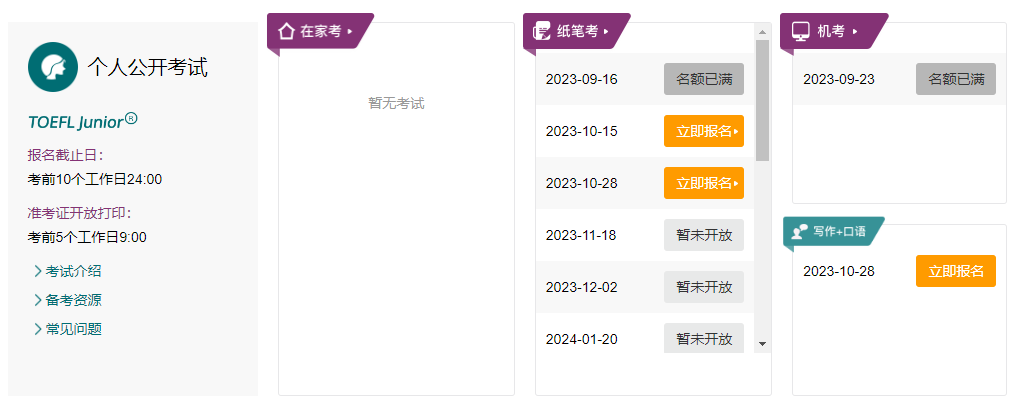The height and width of the screenshot is (407, 1015).
Task: Click the registered trademark symbol after TOEFL Junior
Action: click(131, 119)
